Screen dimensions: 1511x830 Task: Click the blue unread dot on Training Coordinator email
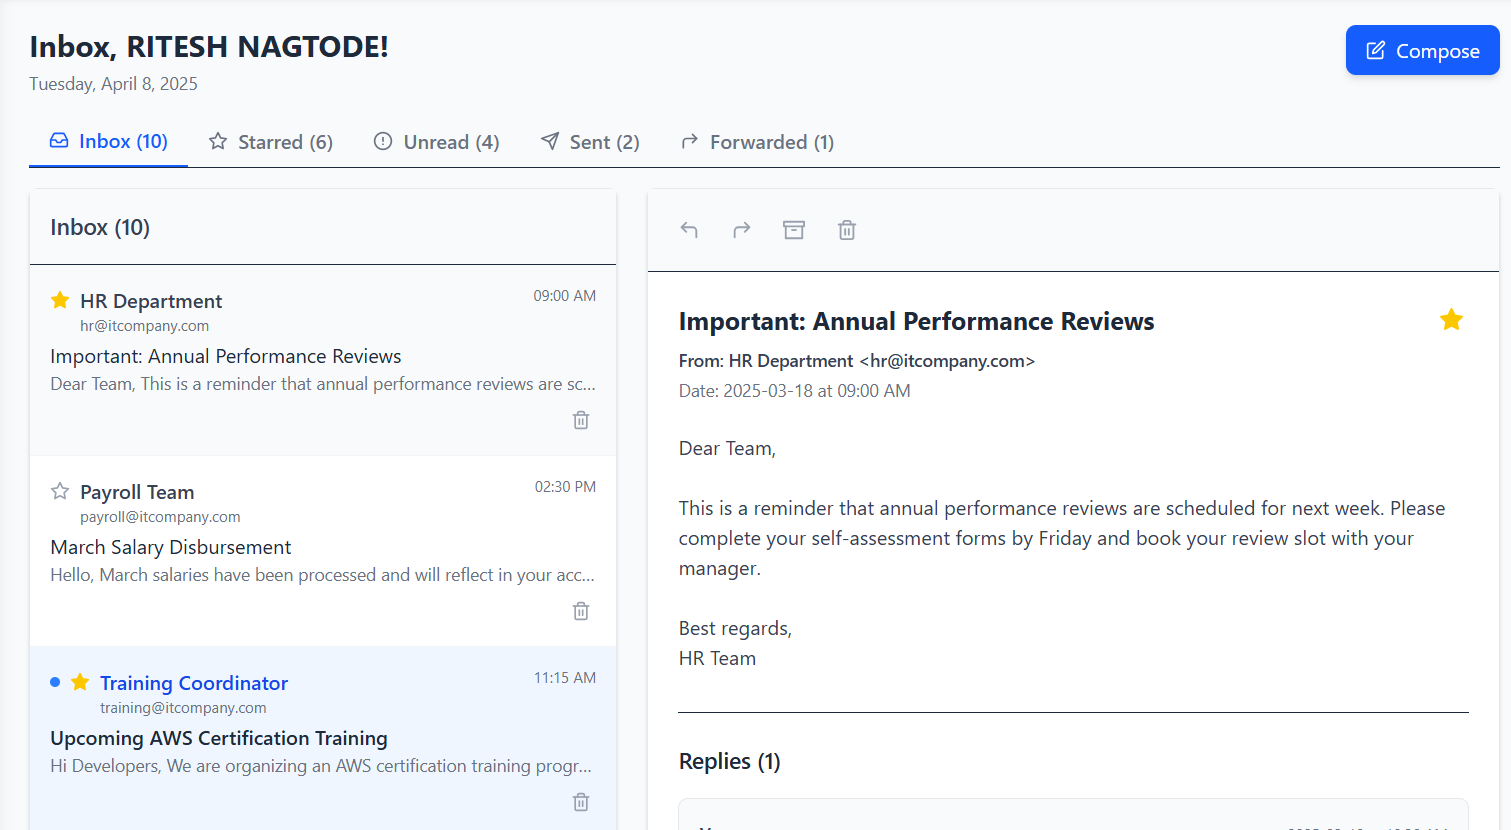click(x=55, y=681)
